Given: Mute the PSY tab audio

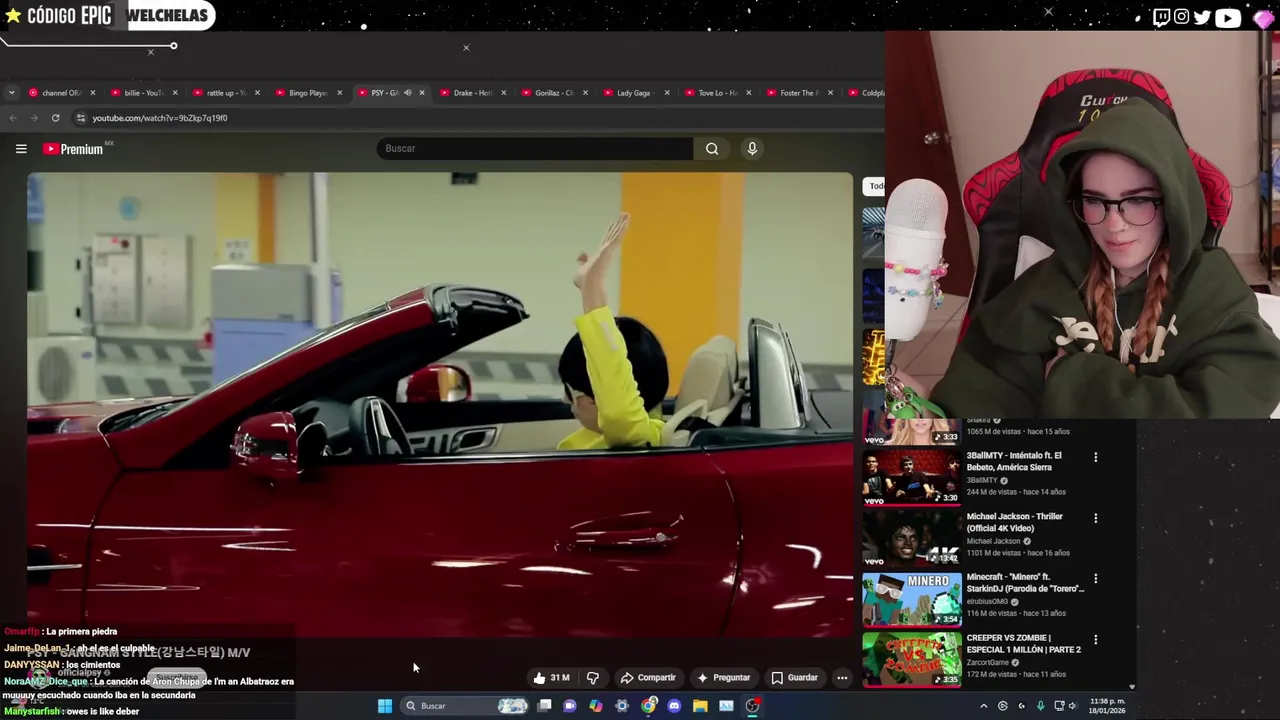Looking at the screenshot, I should [407, 93].
